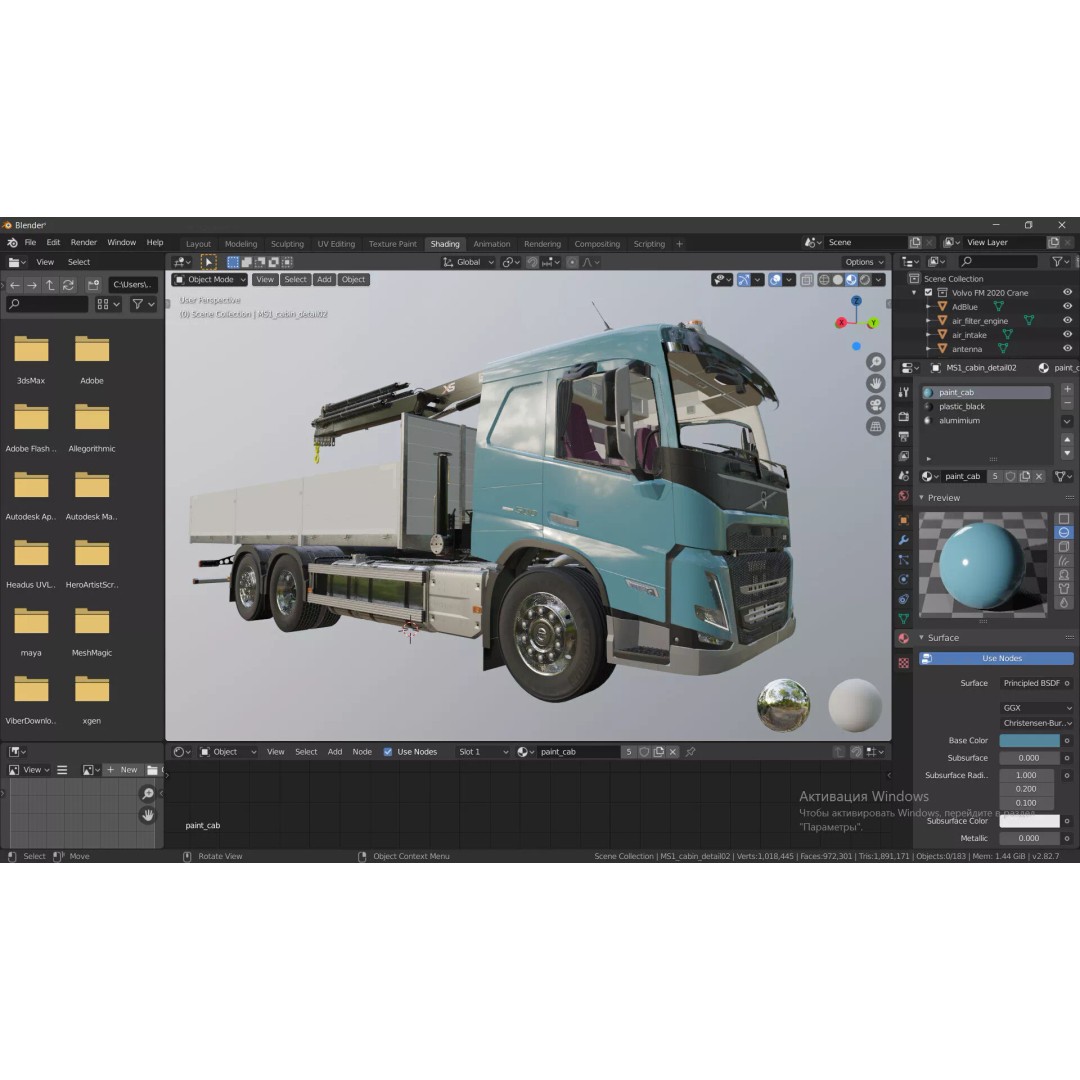Image resolution: width=1080 pixels, height=1080 pixels.
Task: Open Object Mode dropdown
Action: point(209,280)
